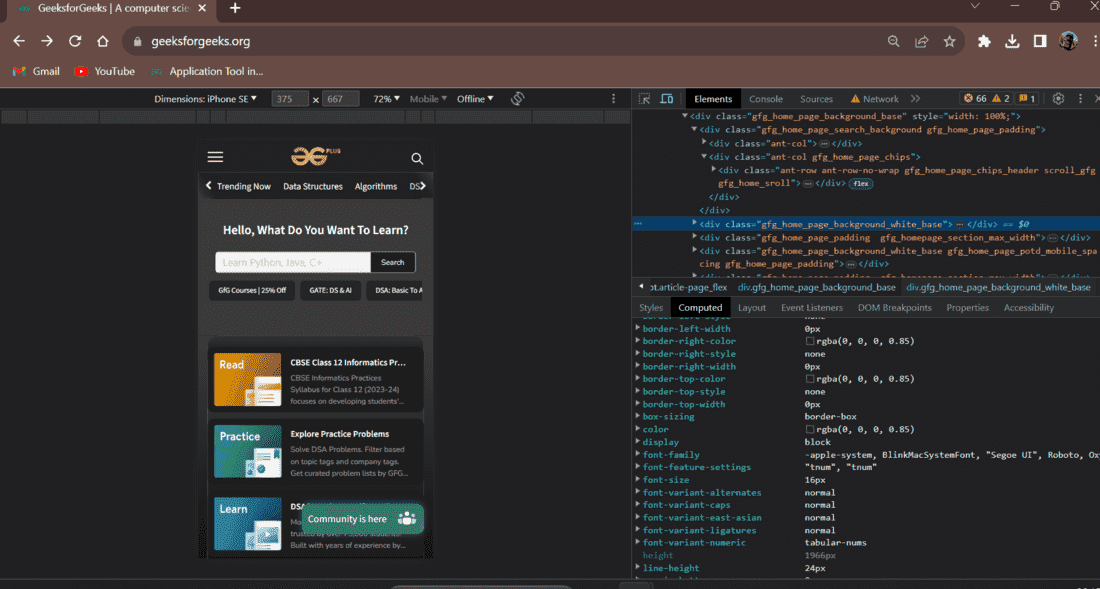Switch to the Console tab
The height and width of the screenshot is (589, 1100).
(x=766, y=99)
